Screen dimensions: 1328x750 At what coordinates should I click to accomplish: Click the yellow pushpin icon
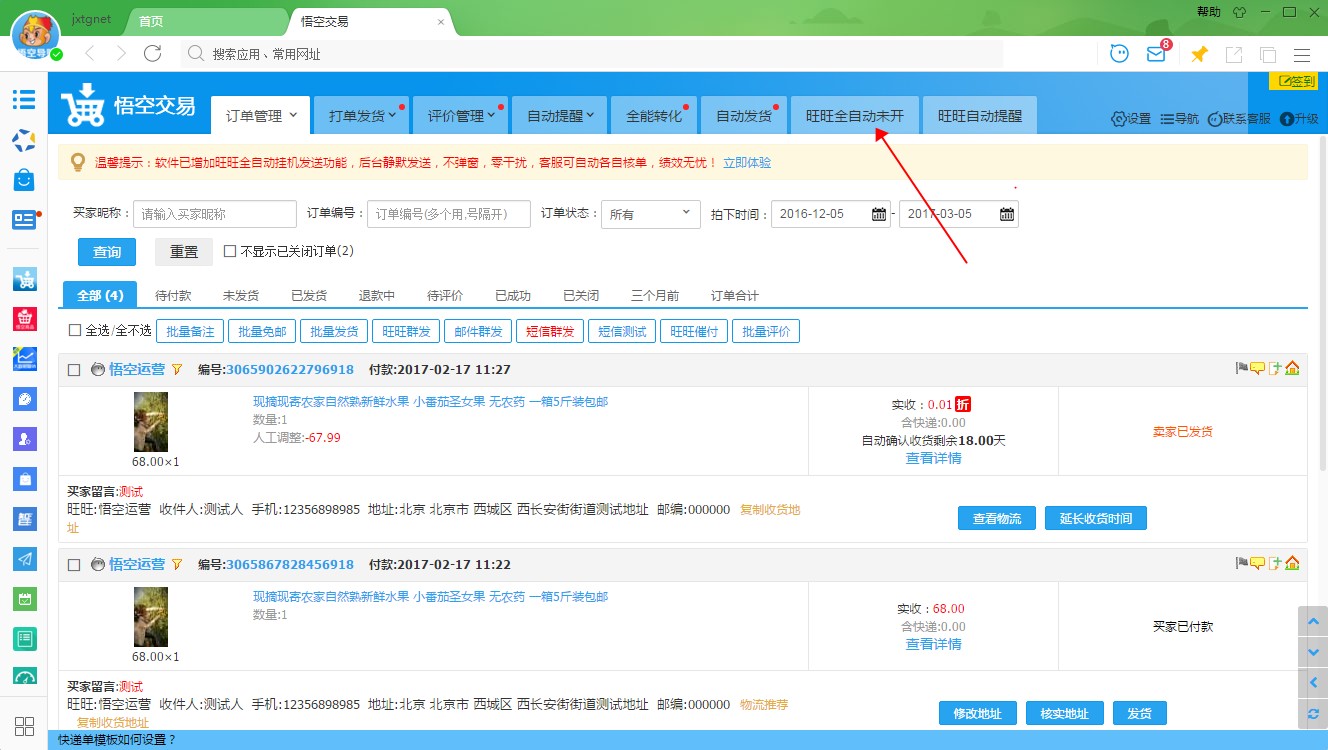1199,54
